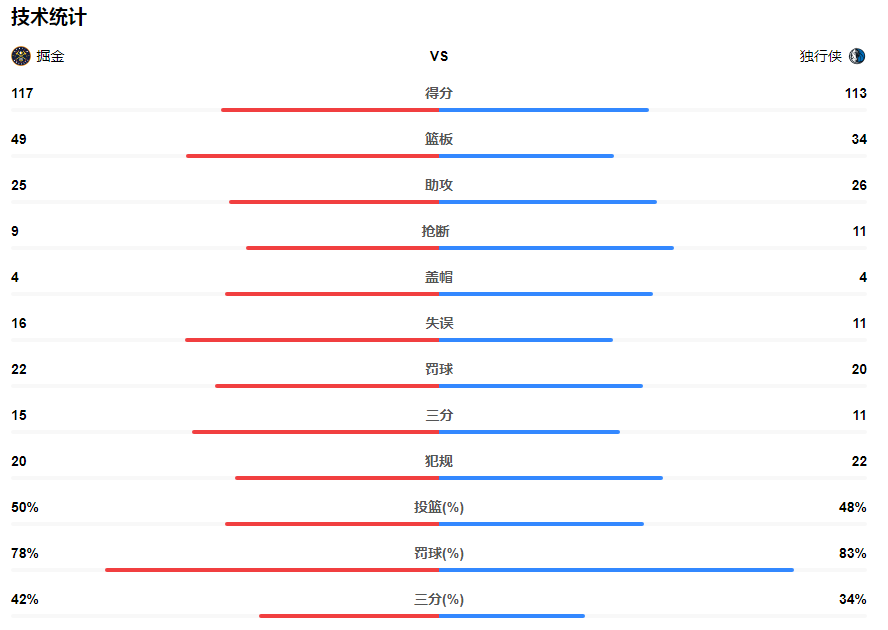Select the 盖帽 stat label
The height and width of the screenshot is (630, 888).
coord(439,277)
